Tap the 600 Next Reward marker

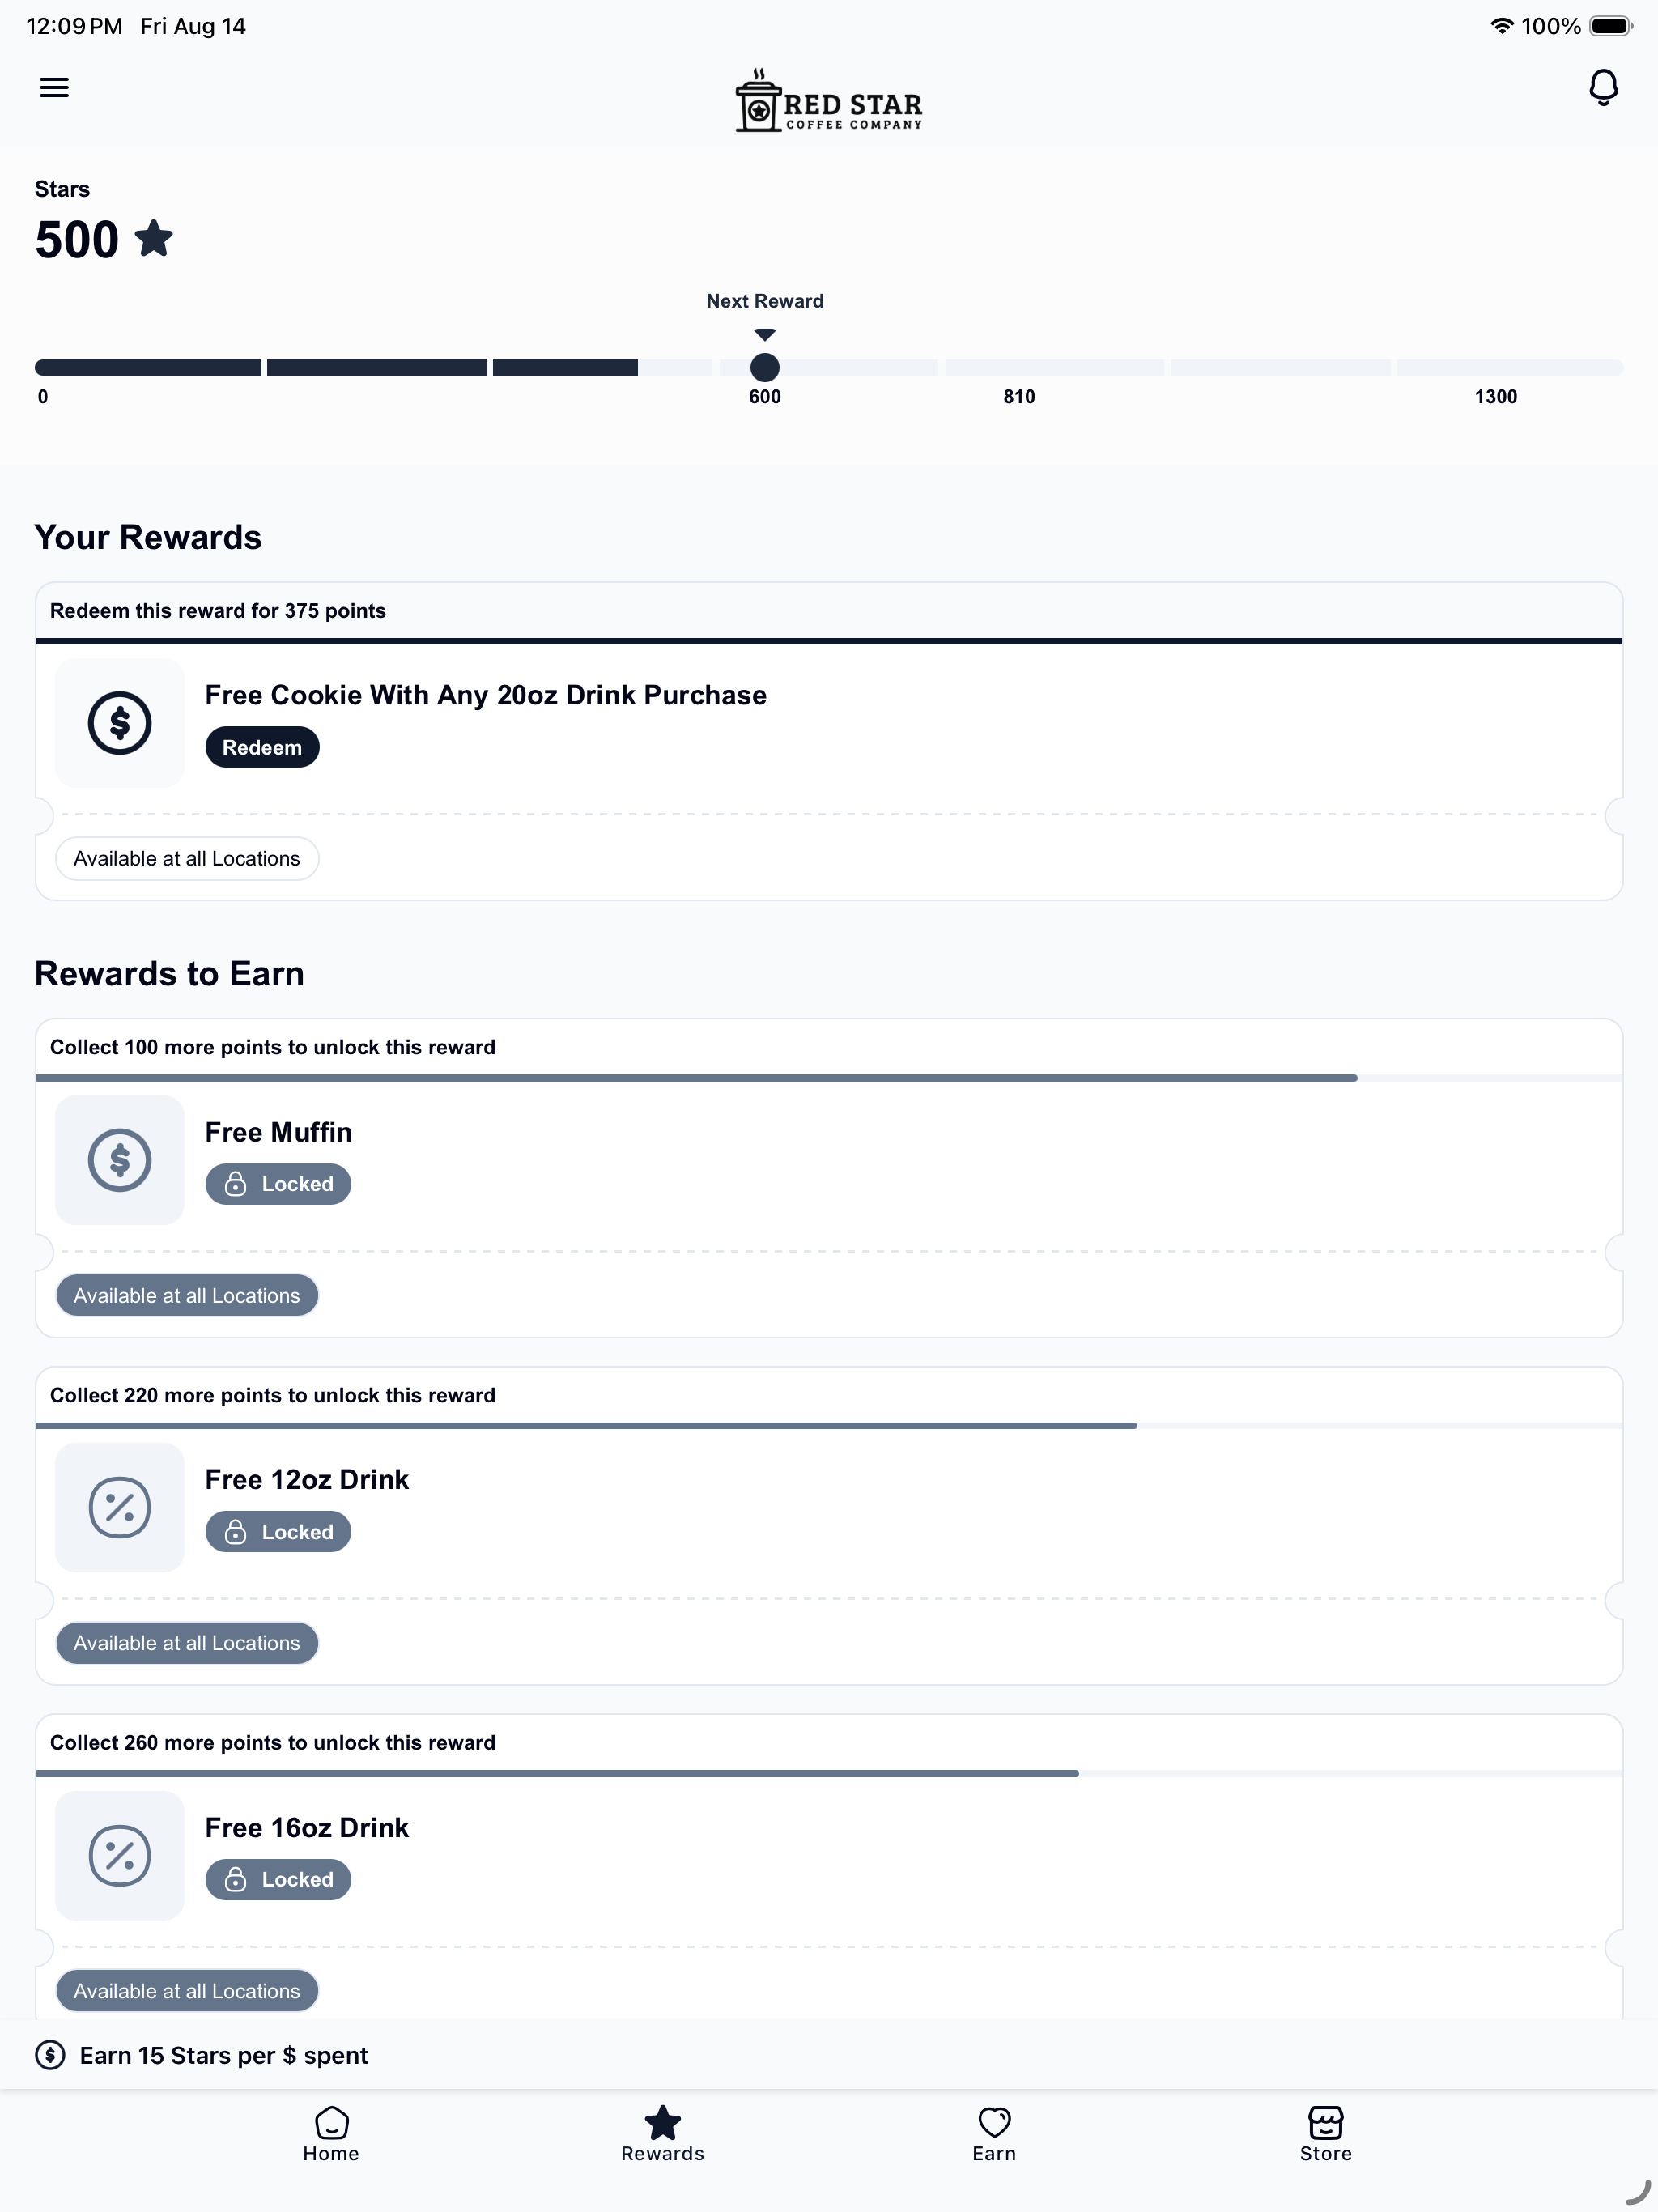pos(765,367)
